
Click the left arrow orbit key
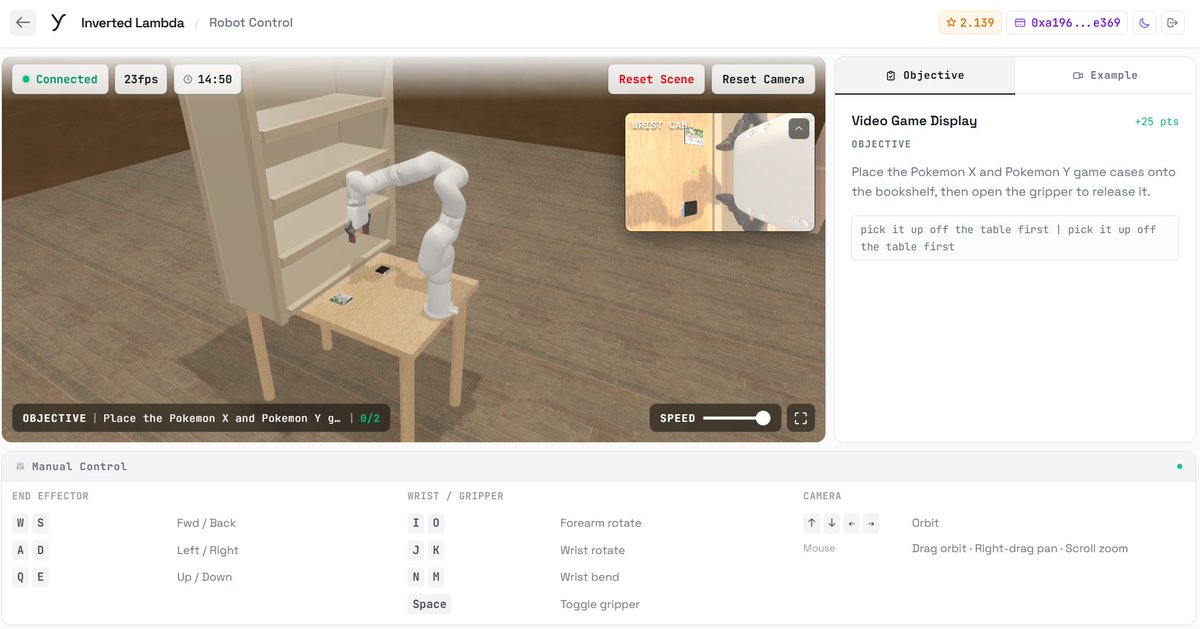tap(851, 523)
